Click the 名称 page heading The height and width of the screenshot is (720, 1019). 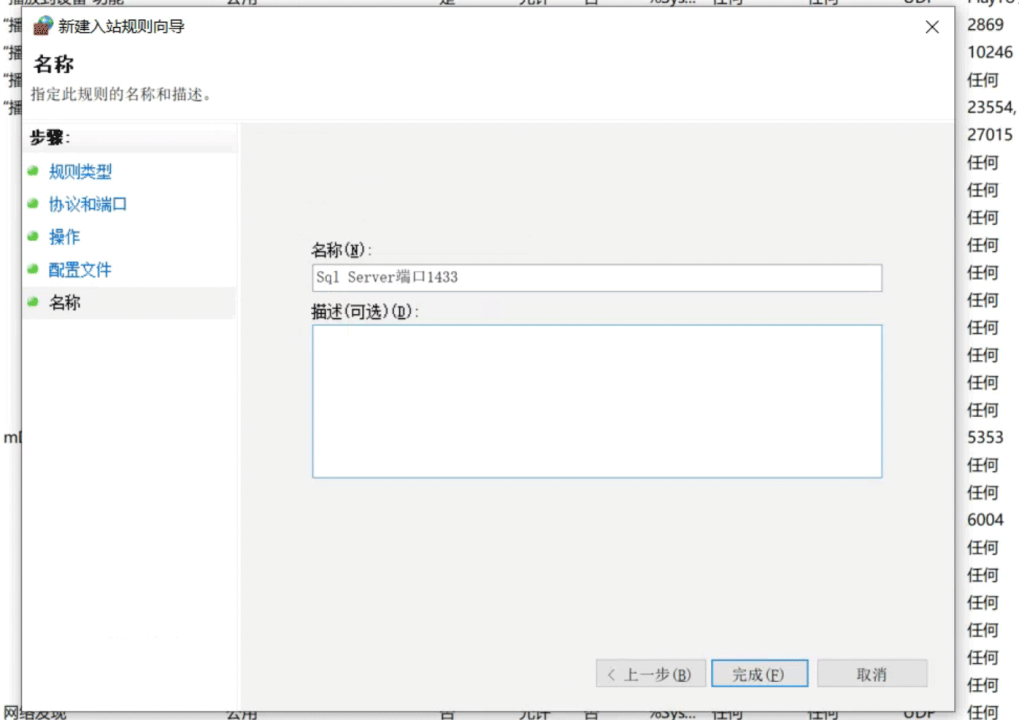pyautogui.click(x=54, y=64)
